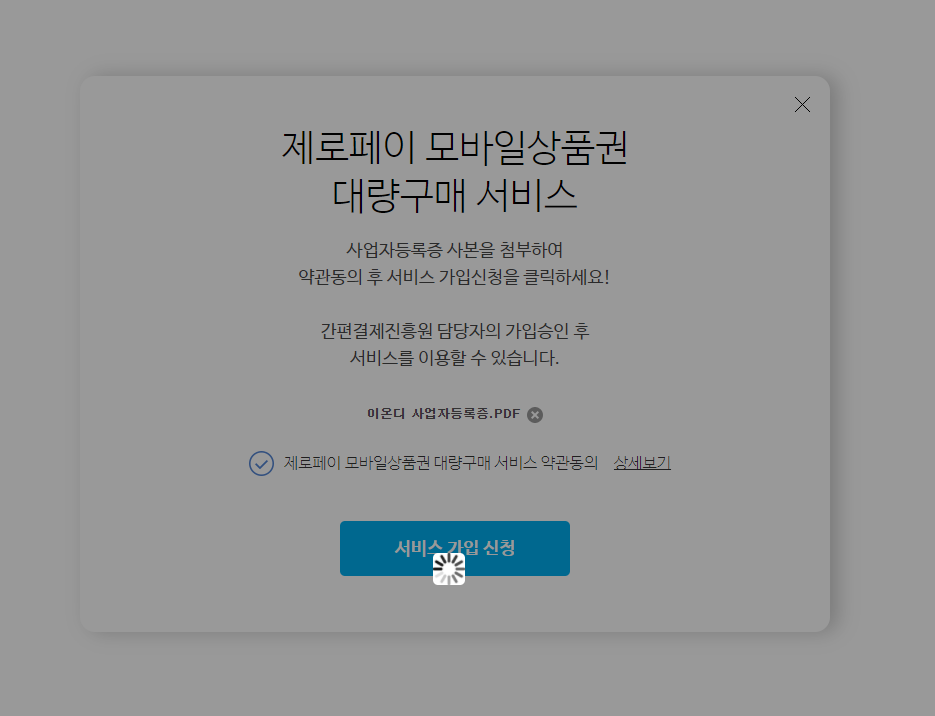This screenshot has width=935, height=716.
Task: Close the bulk purchase service dialog
Action: [802, 105]
